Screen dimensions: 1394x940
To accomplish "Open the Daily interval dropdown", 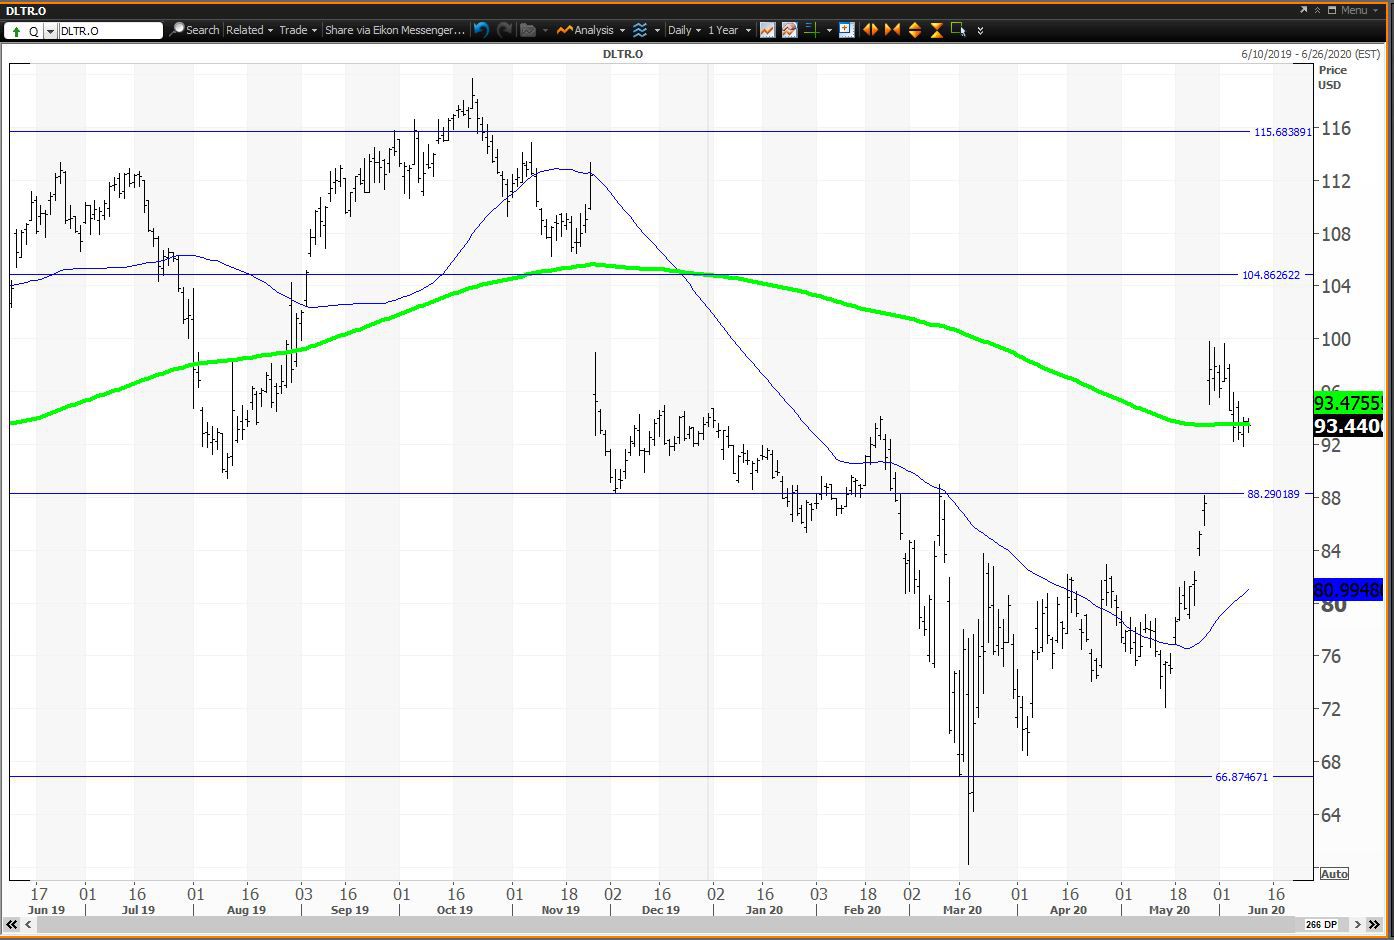I will (x=684, y=30).
